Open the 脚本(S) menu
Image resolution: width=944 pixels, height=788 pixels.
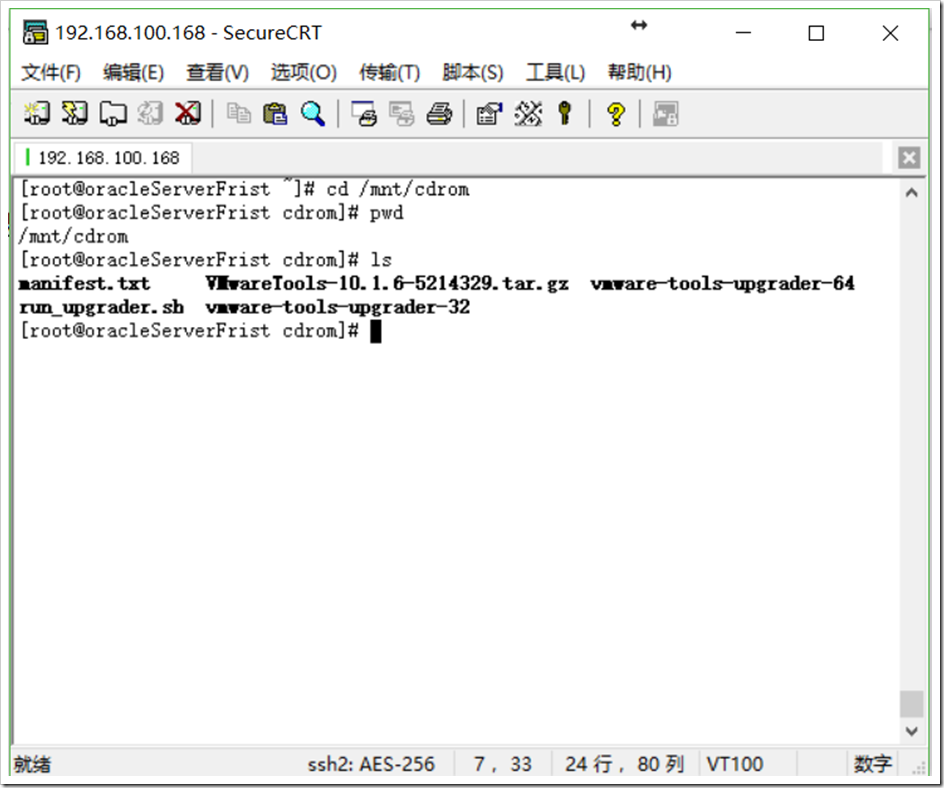coord(473,73)
